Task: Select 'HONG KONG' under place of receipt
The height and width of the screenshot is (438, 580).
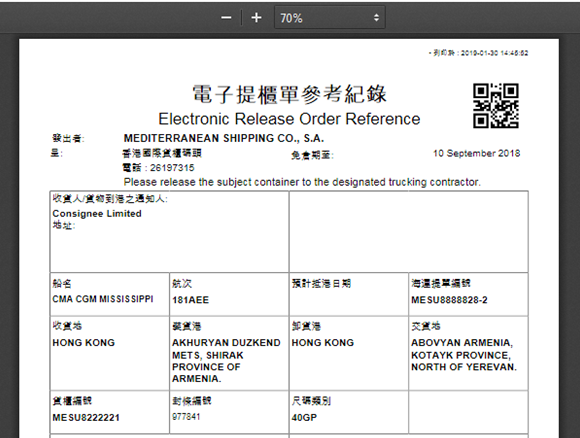Action: click(84, 343)
